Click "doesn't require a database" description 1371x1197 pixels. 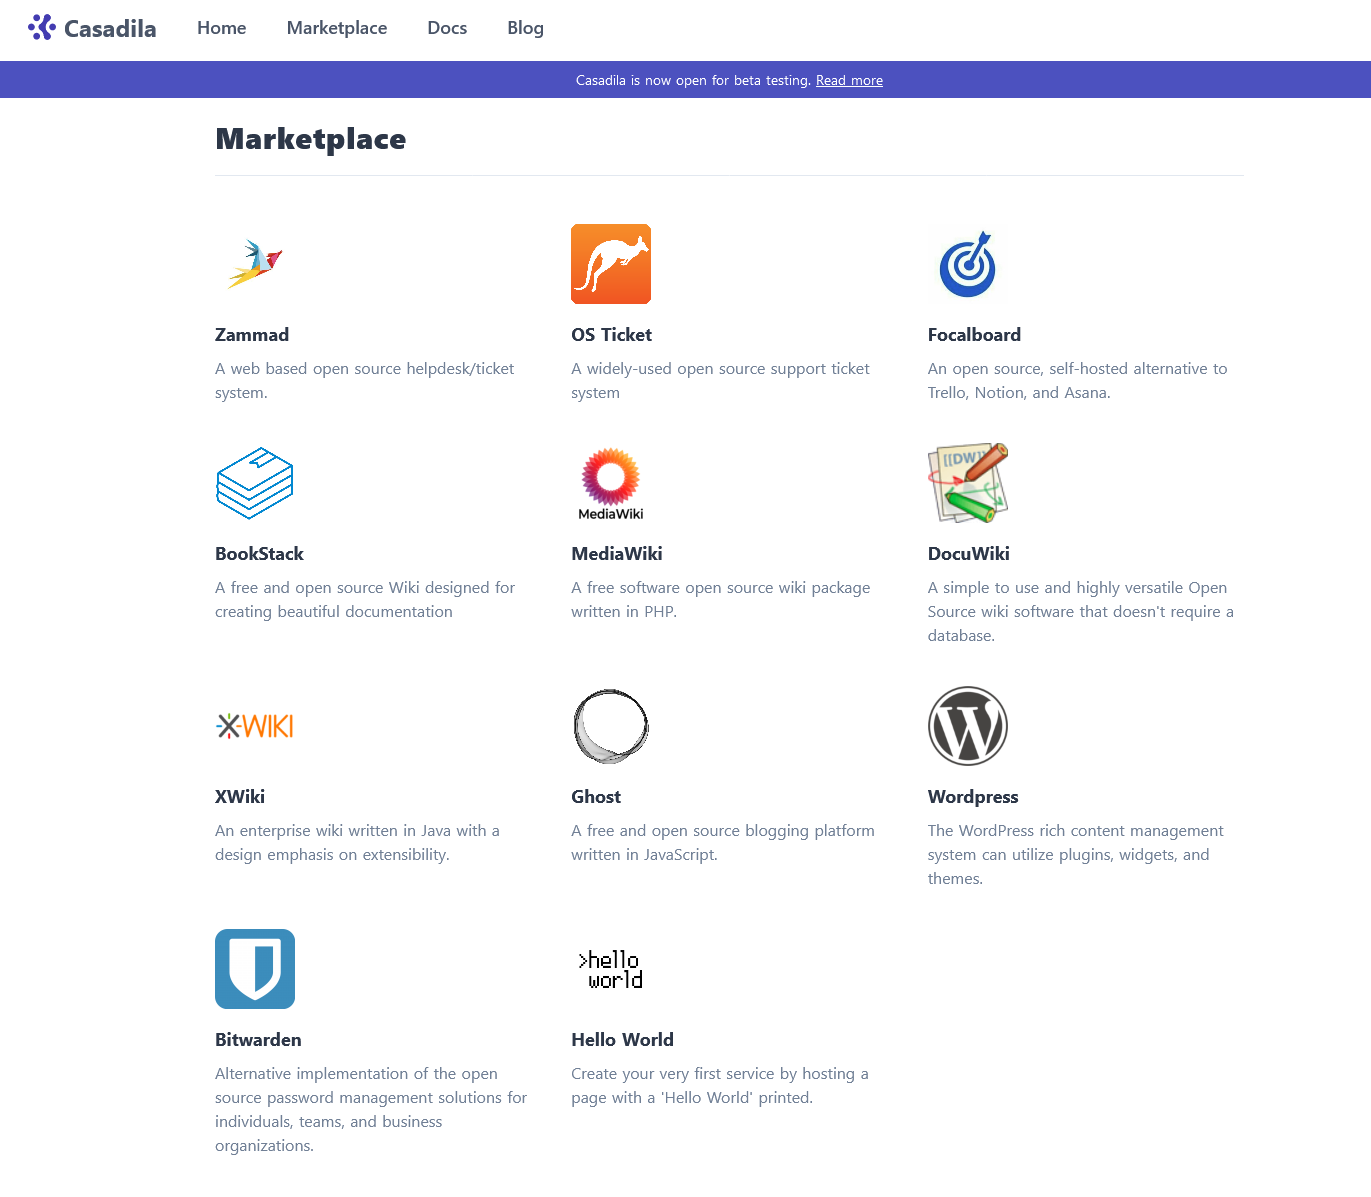pos(1080,612)
